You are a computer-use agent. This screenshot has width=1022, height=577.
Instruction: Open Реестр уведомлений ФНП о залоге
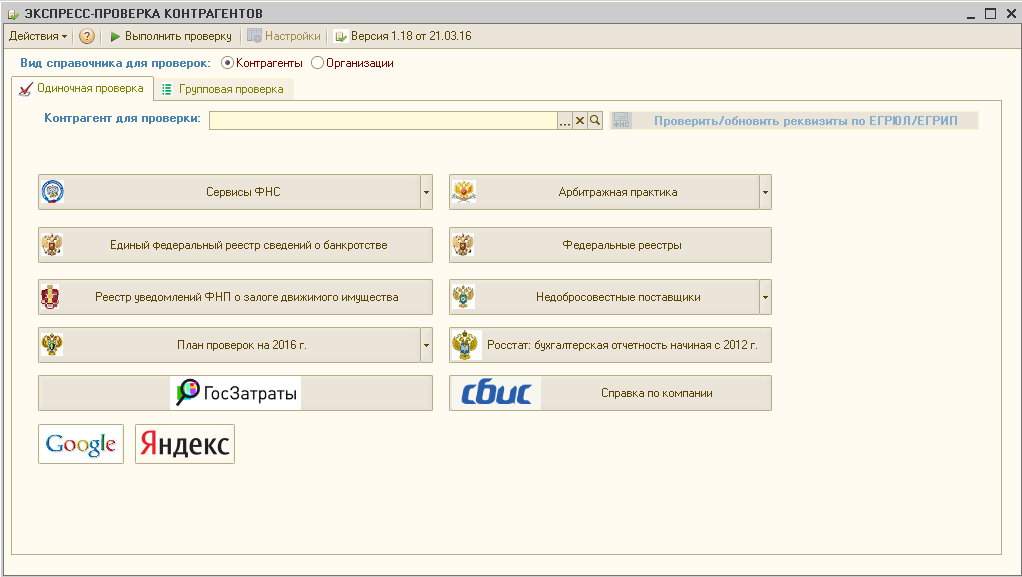(235, 297)
